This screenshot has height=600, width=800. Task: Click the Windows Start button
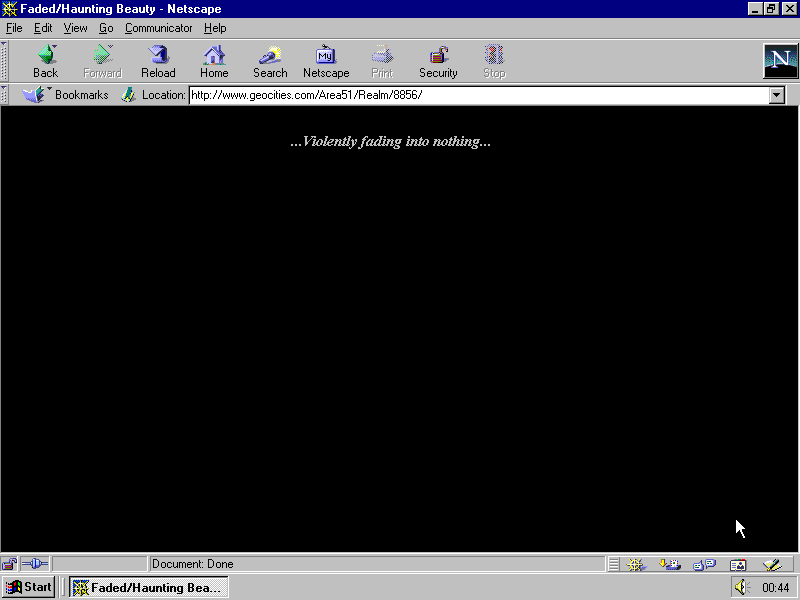(x=28, y=587)
